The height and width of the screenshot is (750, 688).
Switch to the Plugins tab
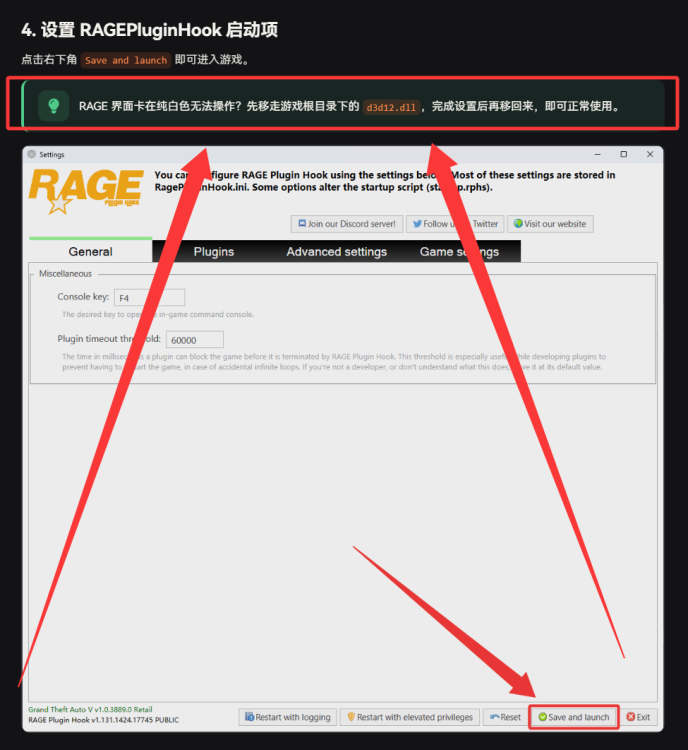pos(214,252)
